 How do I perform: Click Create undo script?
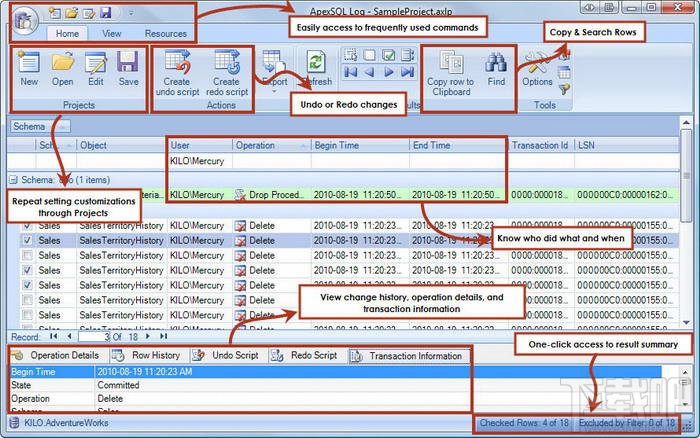pyautogui.click(x=177, y=73)
